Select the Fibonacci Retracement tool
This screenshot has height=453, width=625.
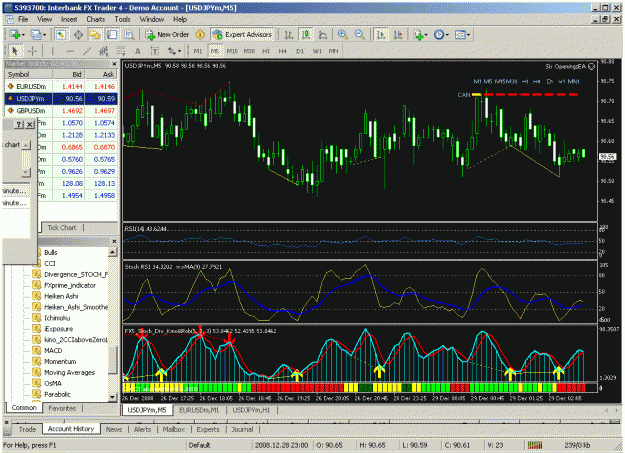point(120,51)
